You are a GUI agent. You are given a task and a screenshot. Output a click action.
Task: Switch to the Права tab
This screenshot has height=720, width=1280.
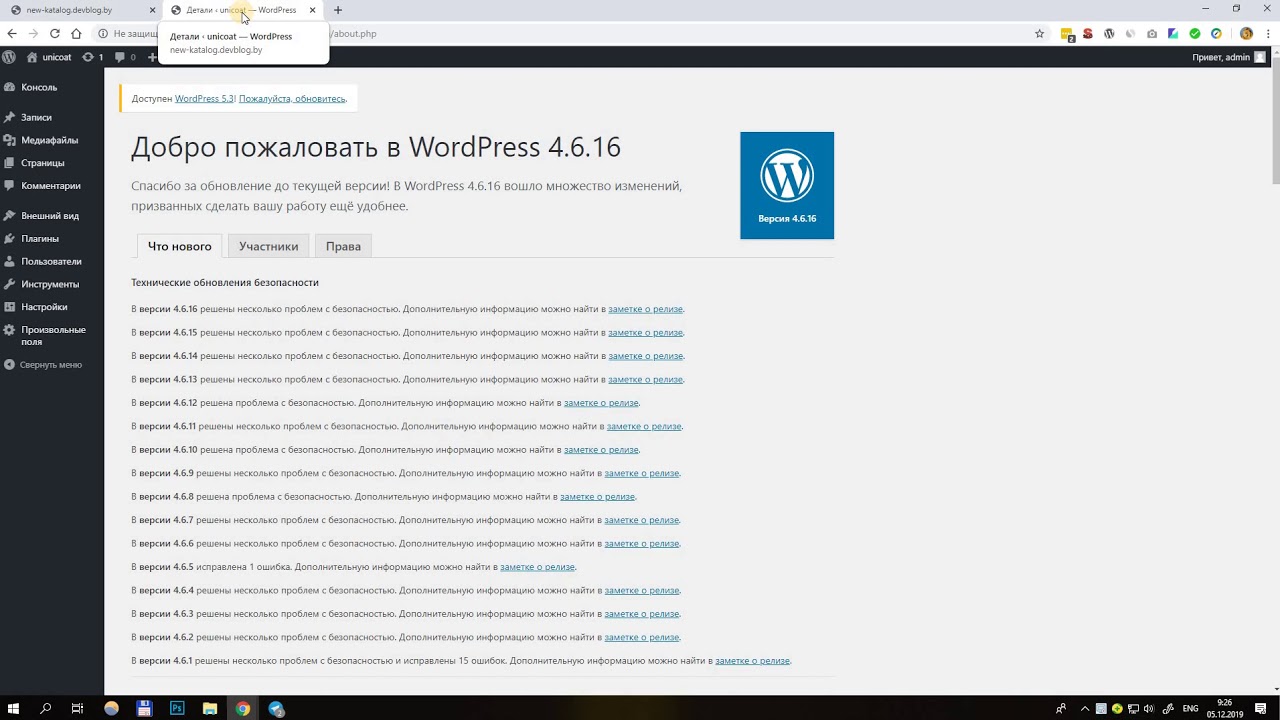343,246
